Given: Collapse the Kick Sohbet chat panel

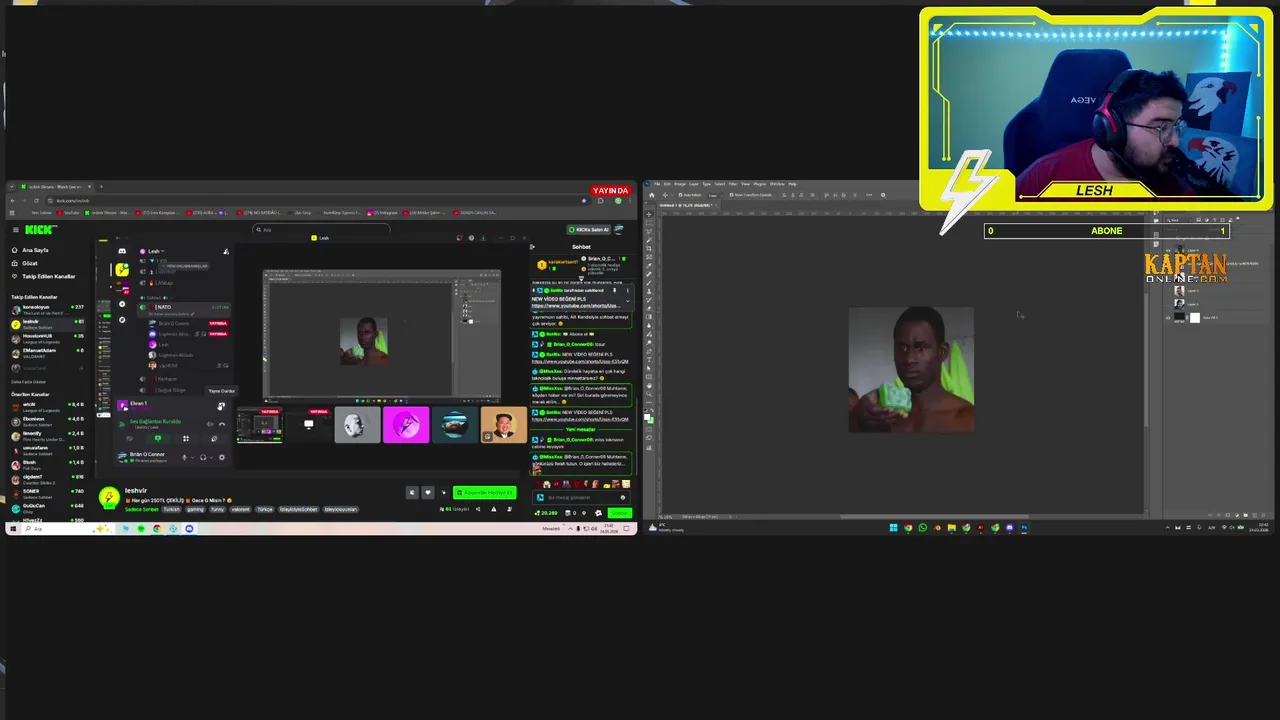Looking at the screenshot, I should (532, 247).
